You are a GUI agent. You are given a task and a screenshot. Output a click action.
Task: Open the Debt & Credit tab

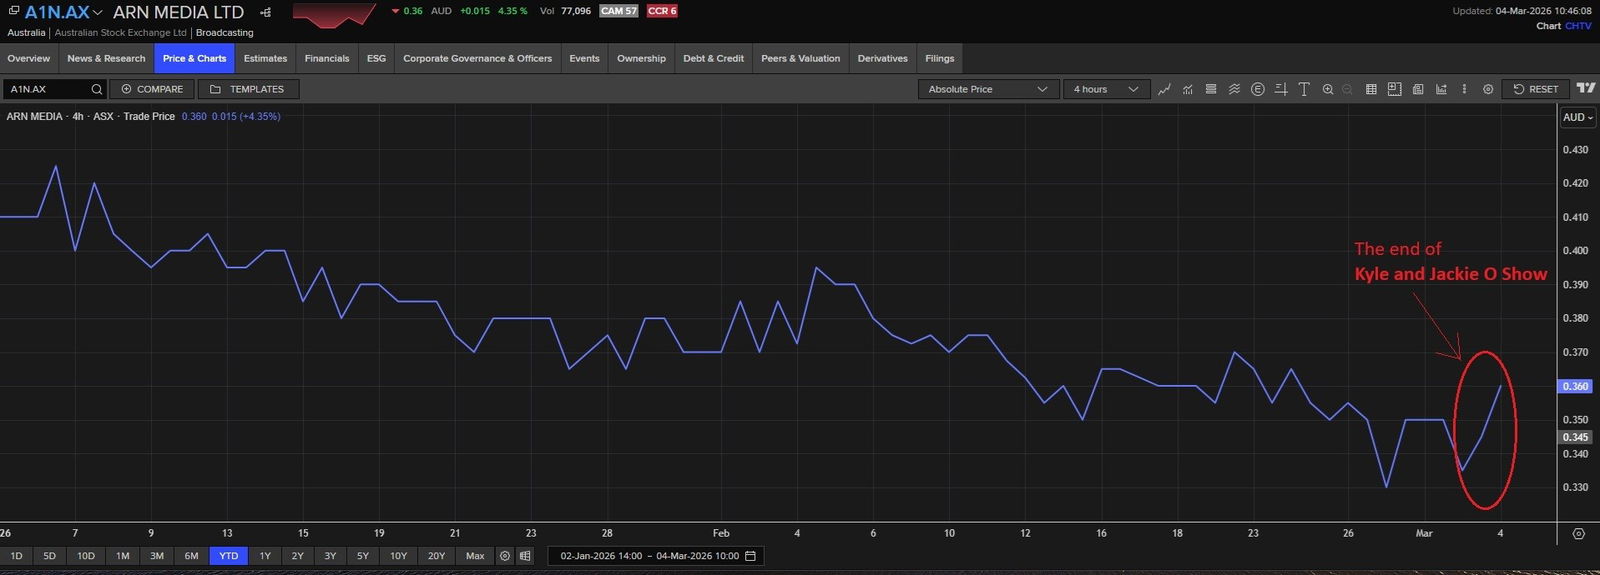coord(713,58)
